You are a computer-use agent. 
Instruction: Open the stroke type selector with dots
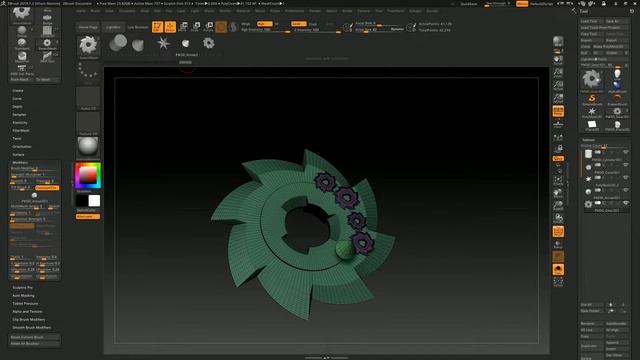pos(88,72)
